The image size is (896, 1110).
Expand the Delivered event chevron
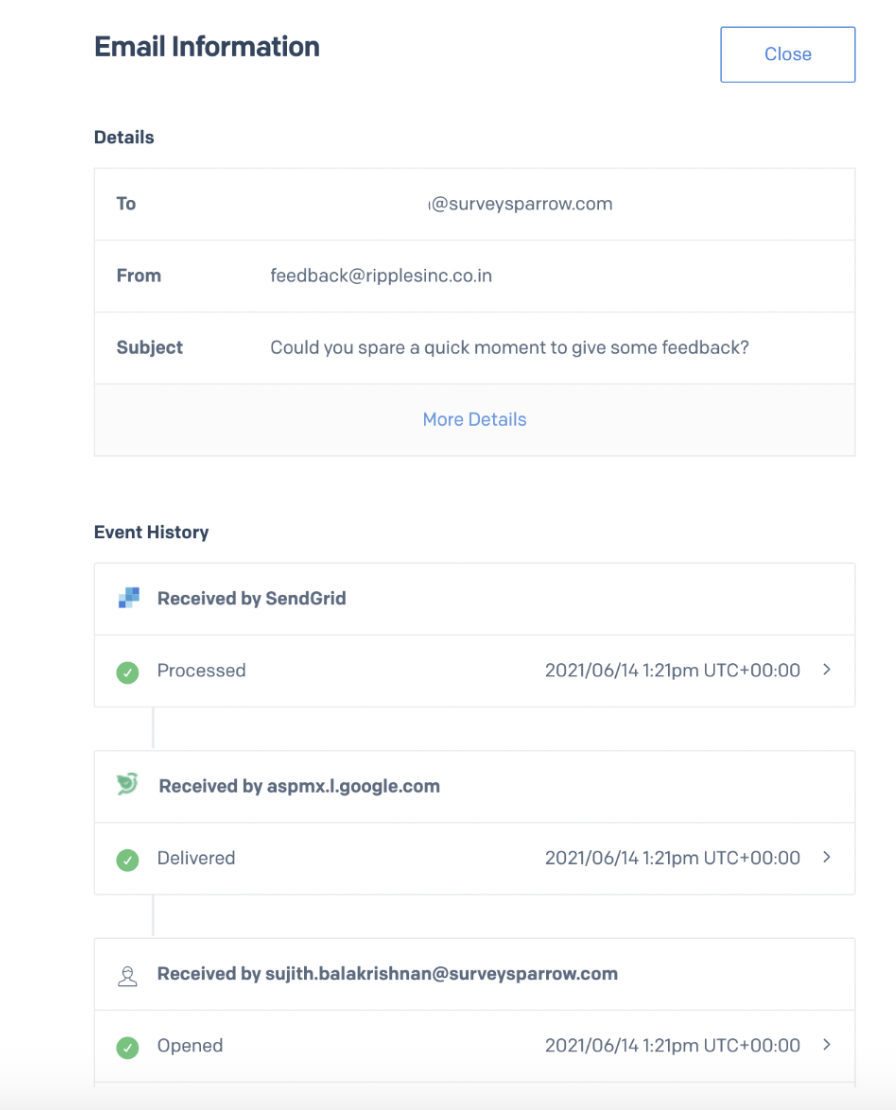826,857
